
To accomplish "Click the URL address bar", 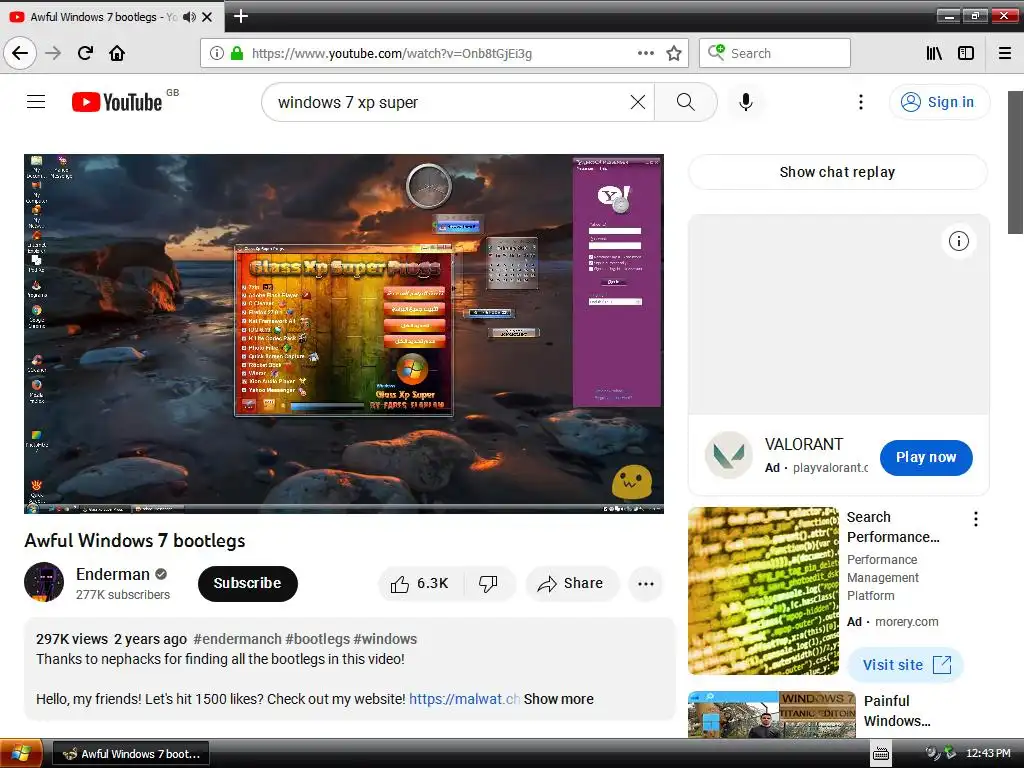I will [x=444, y=53].
